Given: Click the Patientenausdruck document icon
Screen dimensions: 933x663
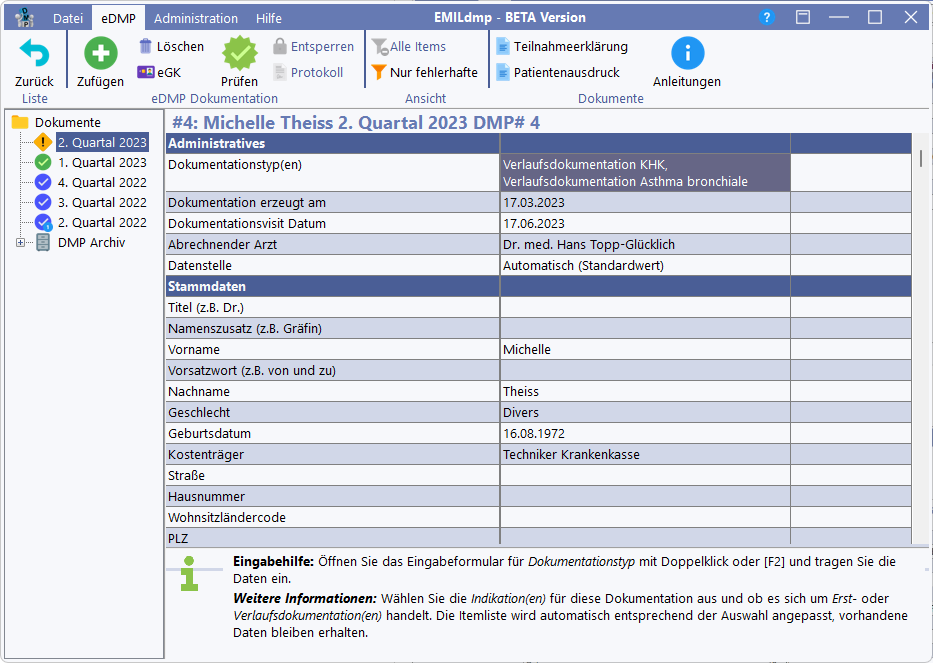Looking at the screenshot, I should pos(504,72).
